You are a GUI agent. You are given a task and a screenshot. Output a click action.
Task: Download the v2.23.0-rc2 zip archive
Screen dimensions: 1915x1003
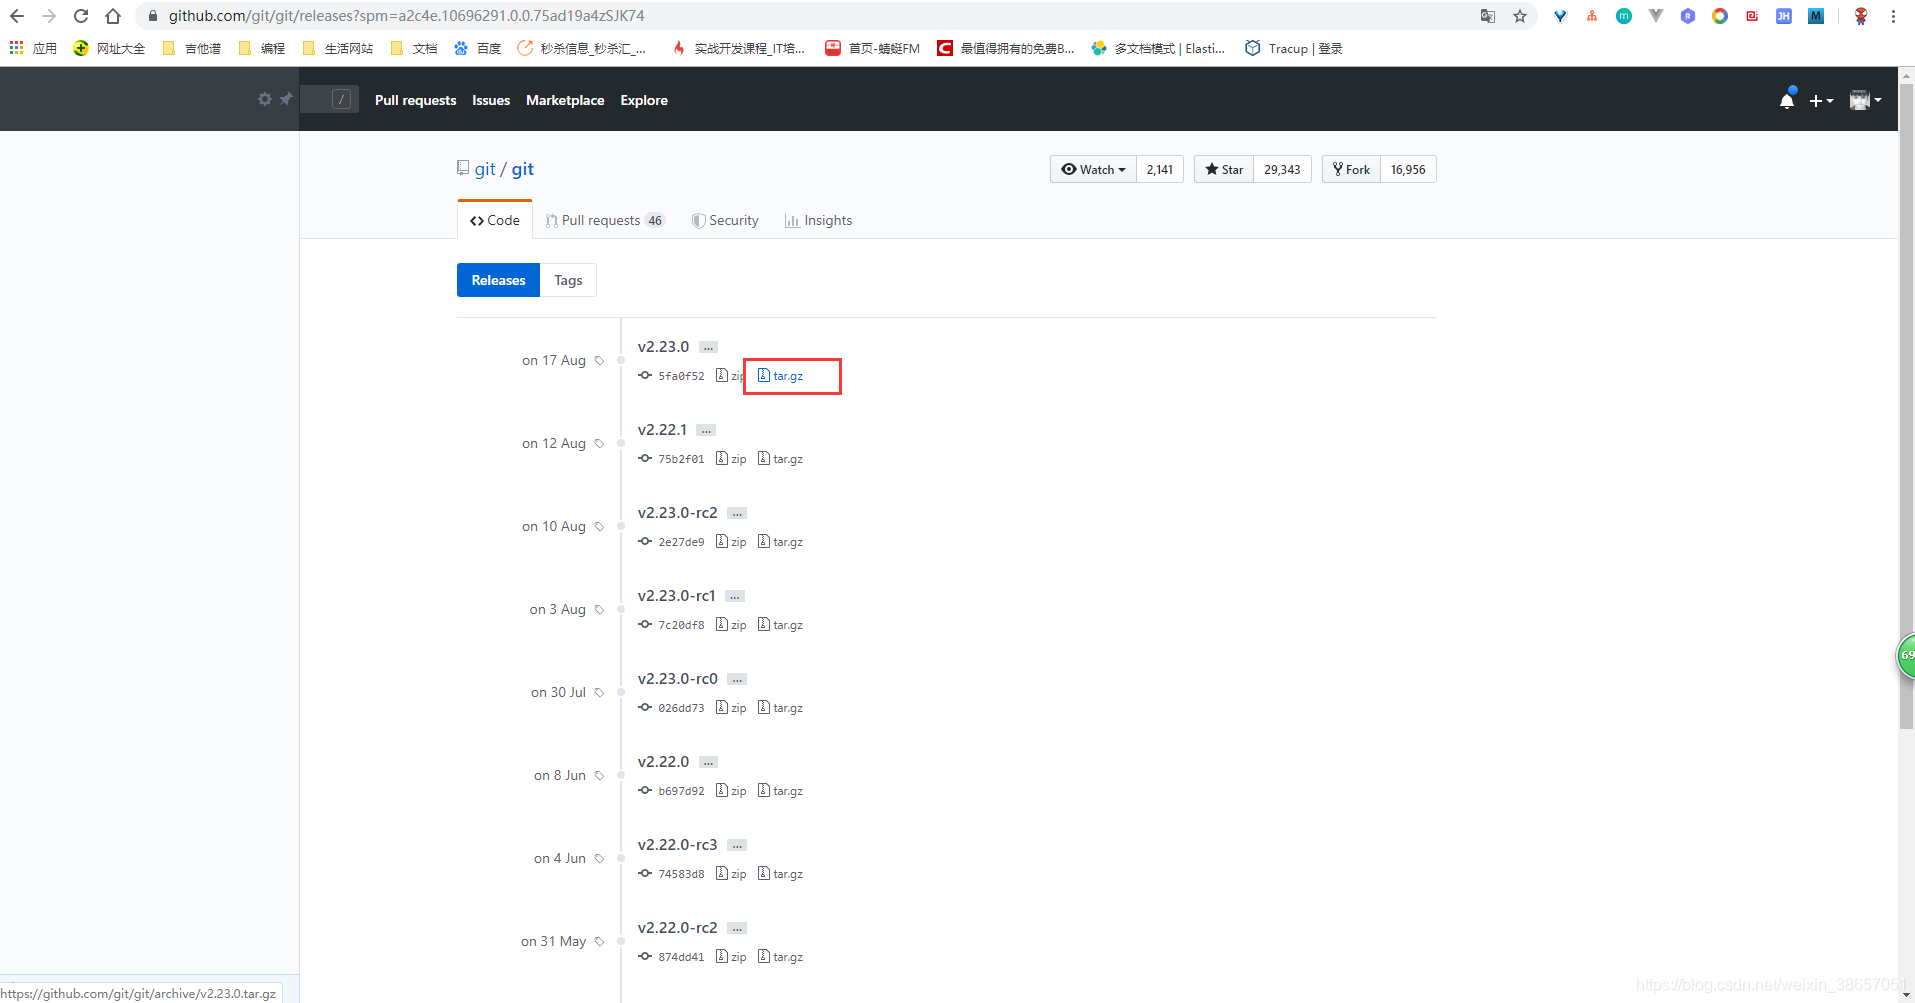click(x=731, y=542)
